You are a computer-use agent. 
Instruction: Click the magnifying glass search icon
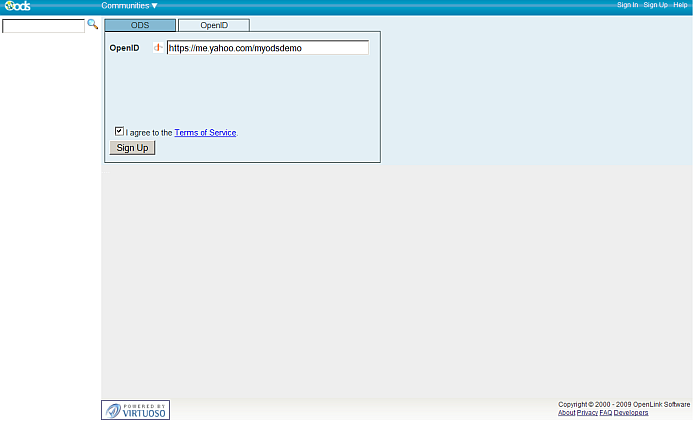pos(93,24)
